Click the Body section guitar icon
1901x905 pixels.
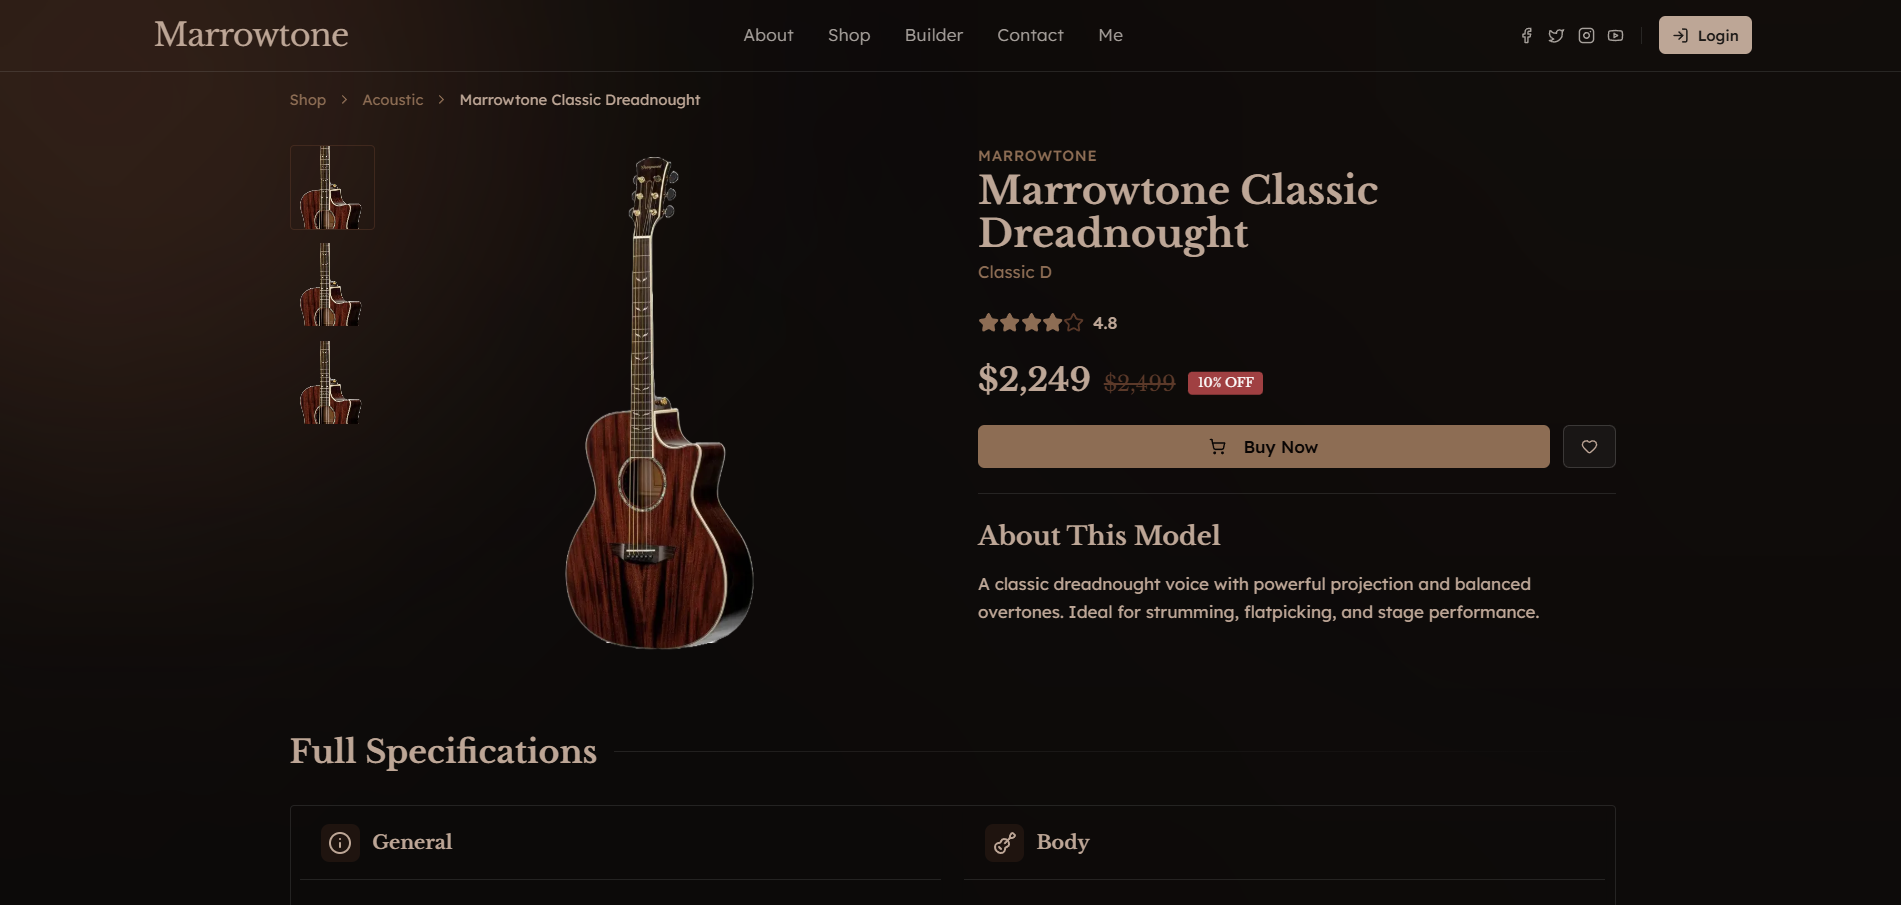(1004, 843)
